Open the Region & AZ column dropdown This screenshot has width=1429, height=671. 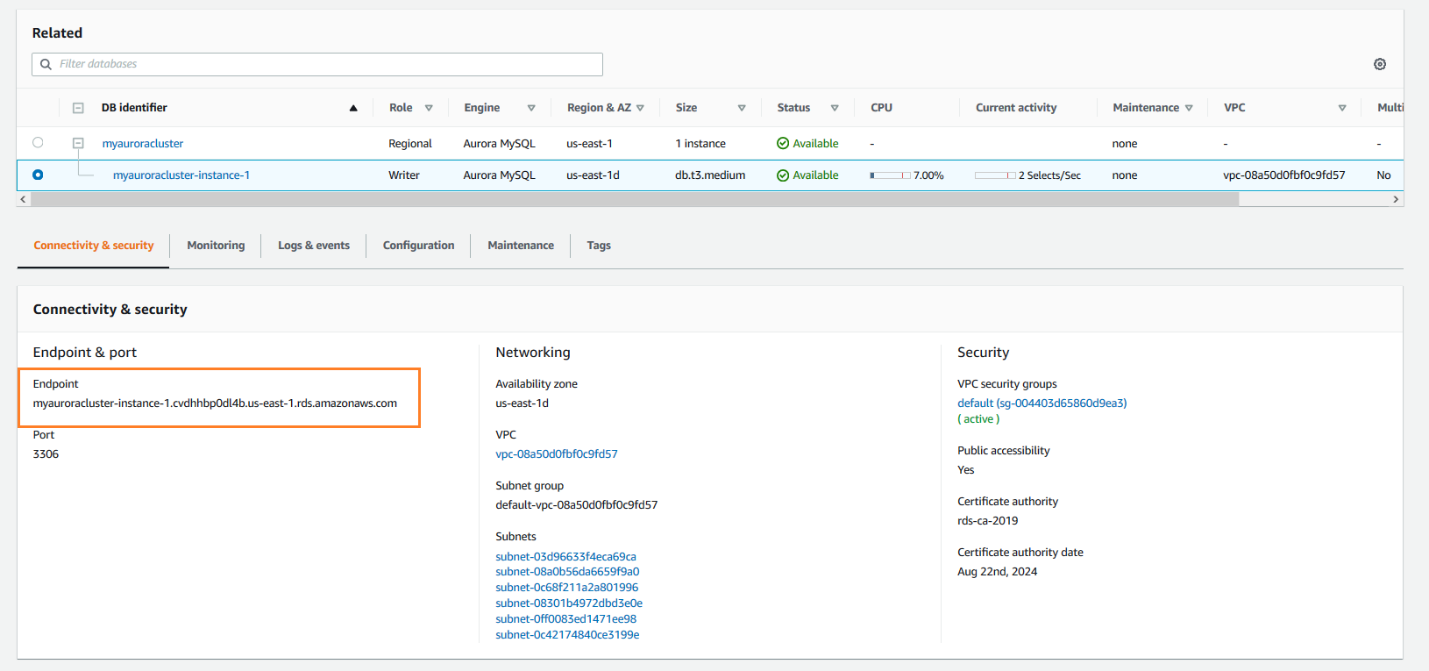coord(640,108)
